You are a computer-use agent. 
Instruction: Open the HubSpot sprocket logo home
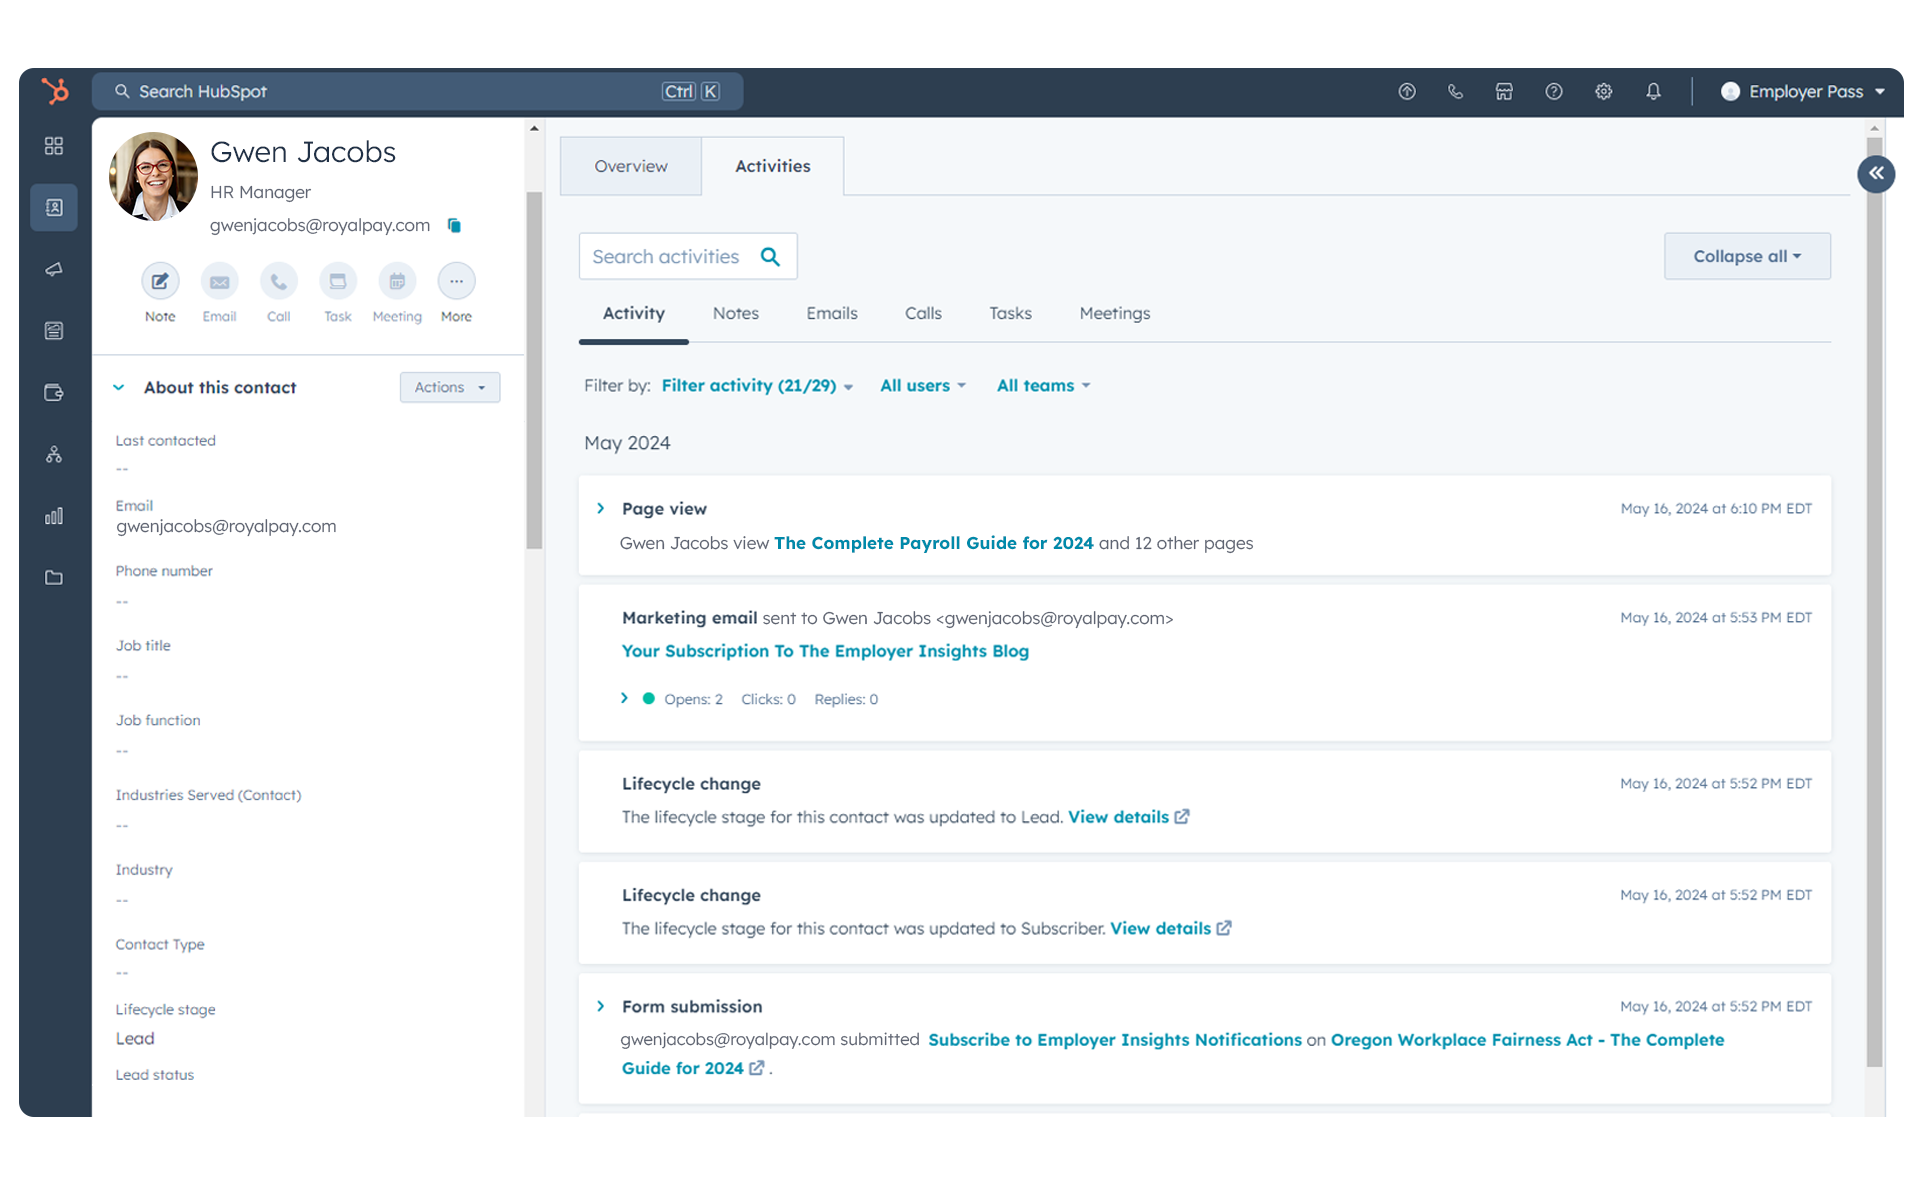click(55, 91)
